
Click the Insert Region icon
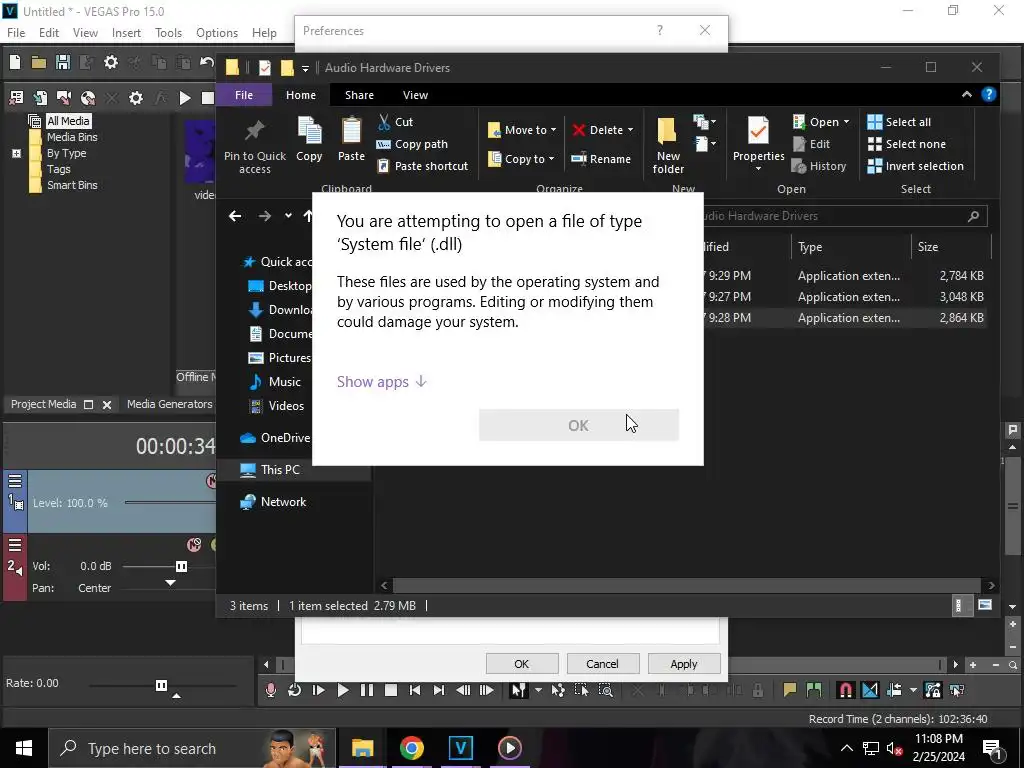(x=814, y=690)
